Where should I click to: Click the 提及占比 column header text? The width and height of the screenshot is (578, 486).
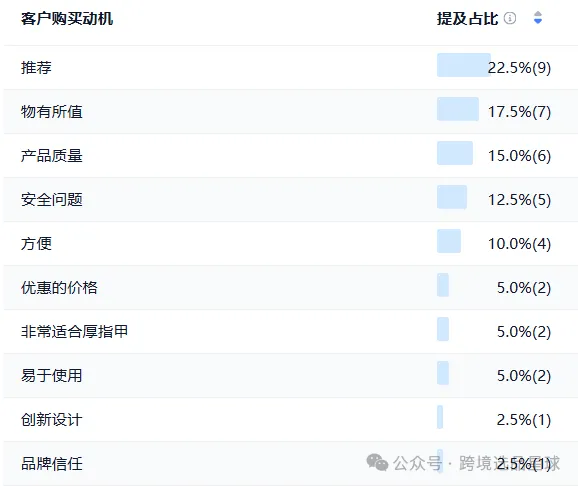click(x=467, y=18)
